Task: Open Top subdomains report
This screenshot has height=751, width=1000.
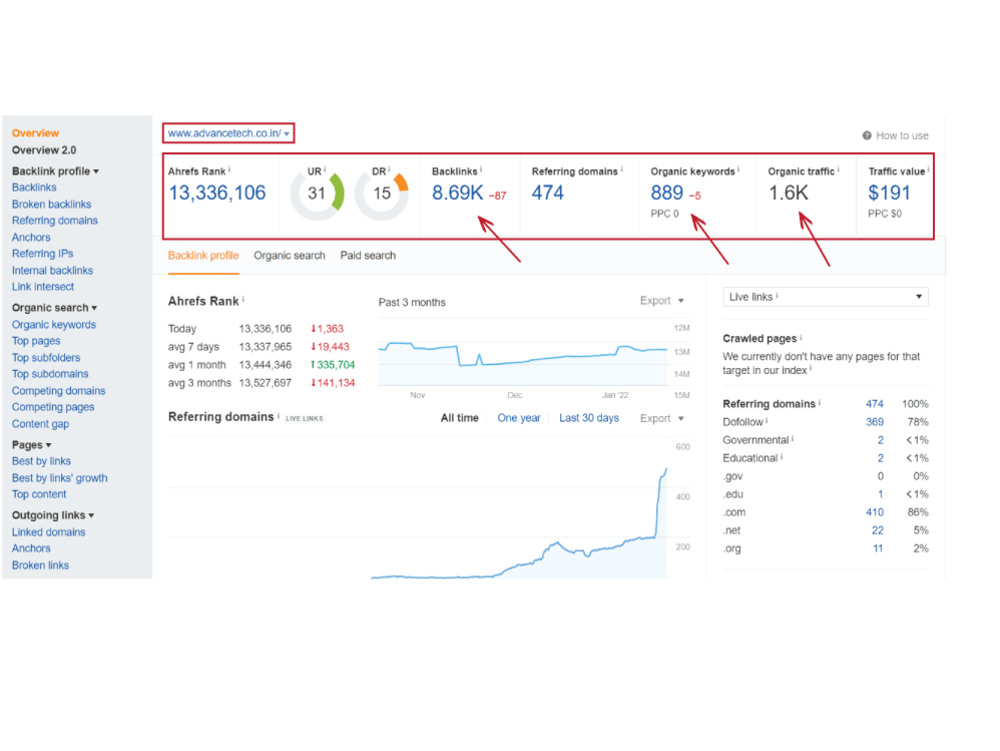Action: tap(50, 374)
